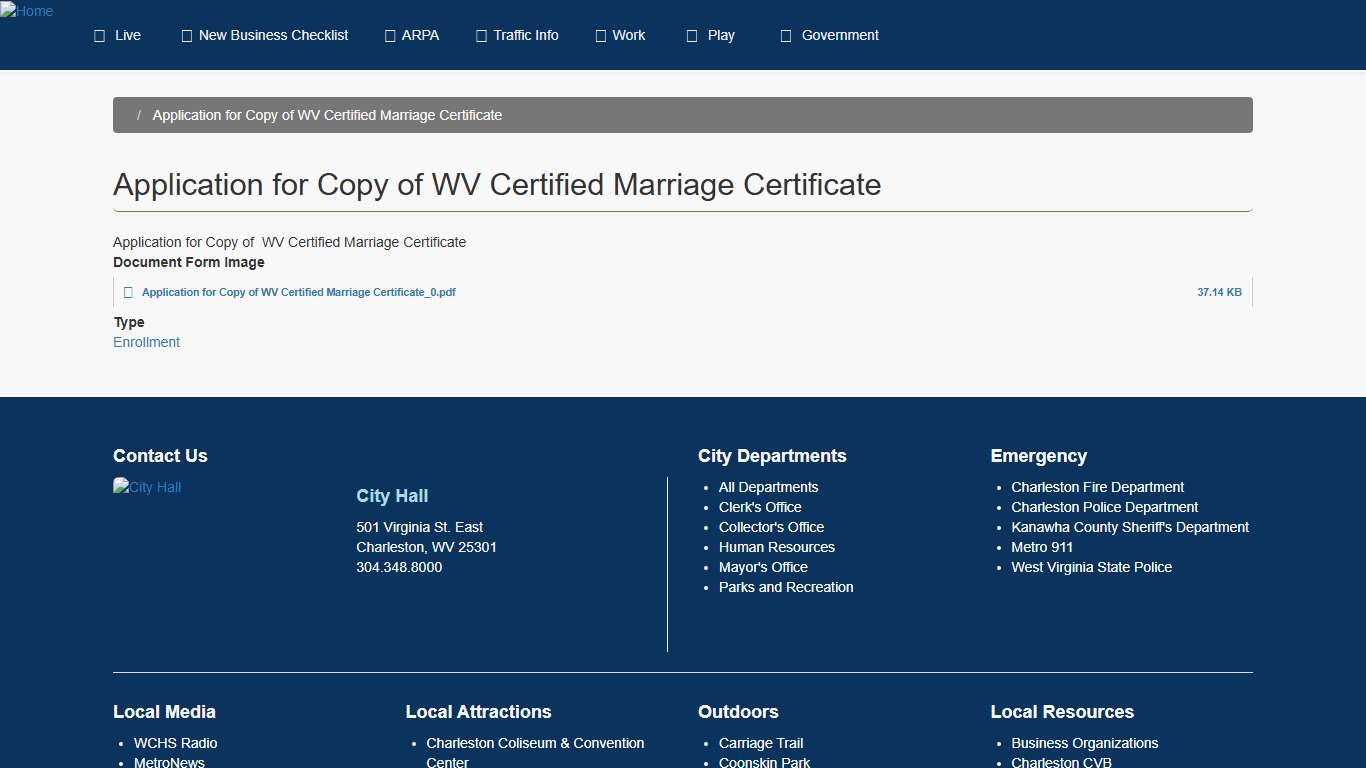The image size is (1366, 768).
Task: Visit the Charleston Fire Department link
Action: pyautogui.click(x=1097, y=487)
